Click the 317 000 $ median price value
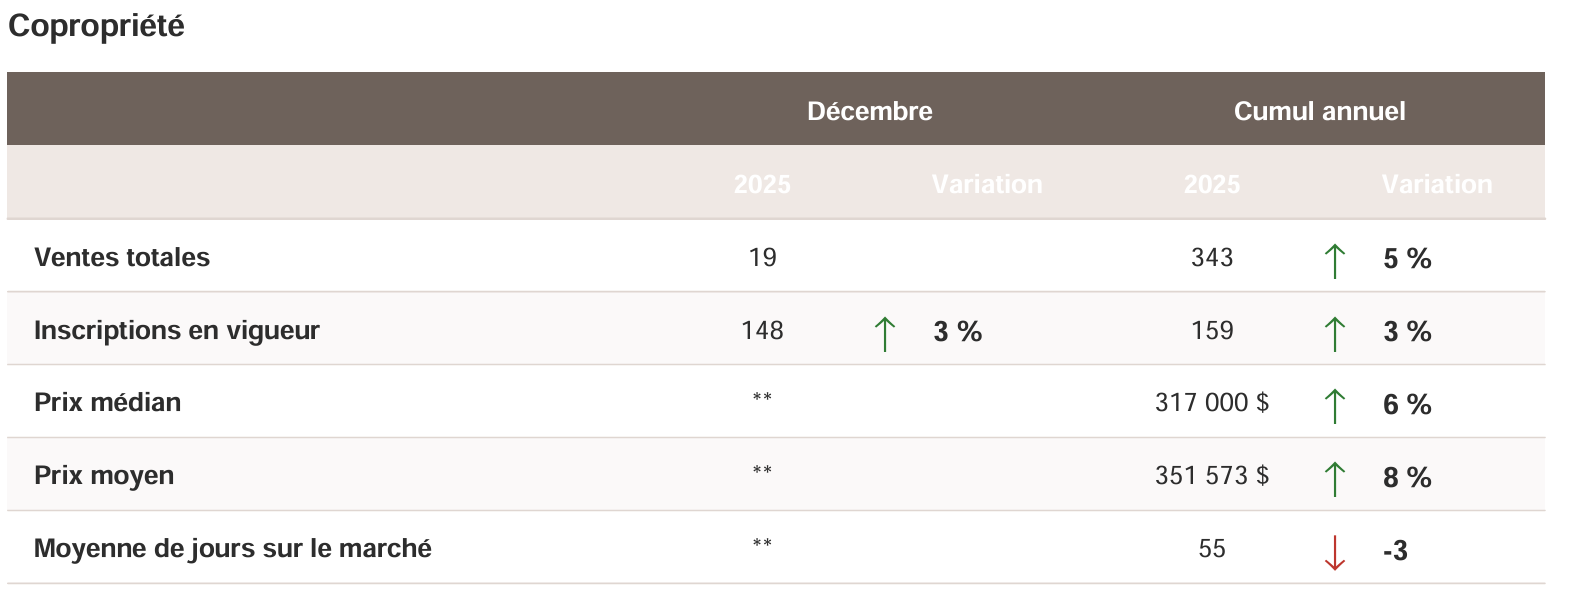Screen dimensions: 1583x615 (x=1211, y=403)
